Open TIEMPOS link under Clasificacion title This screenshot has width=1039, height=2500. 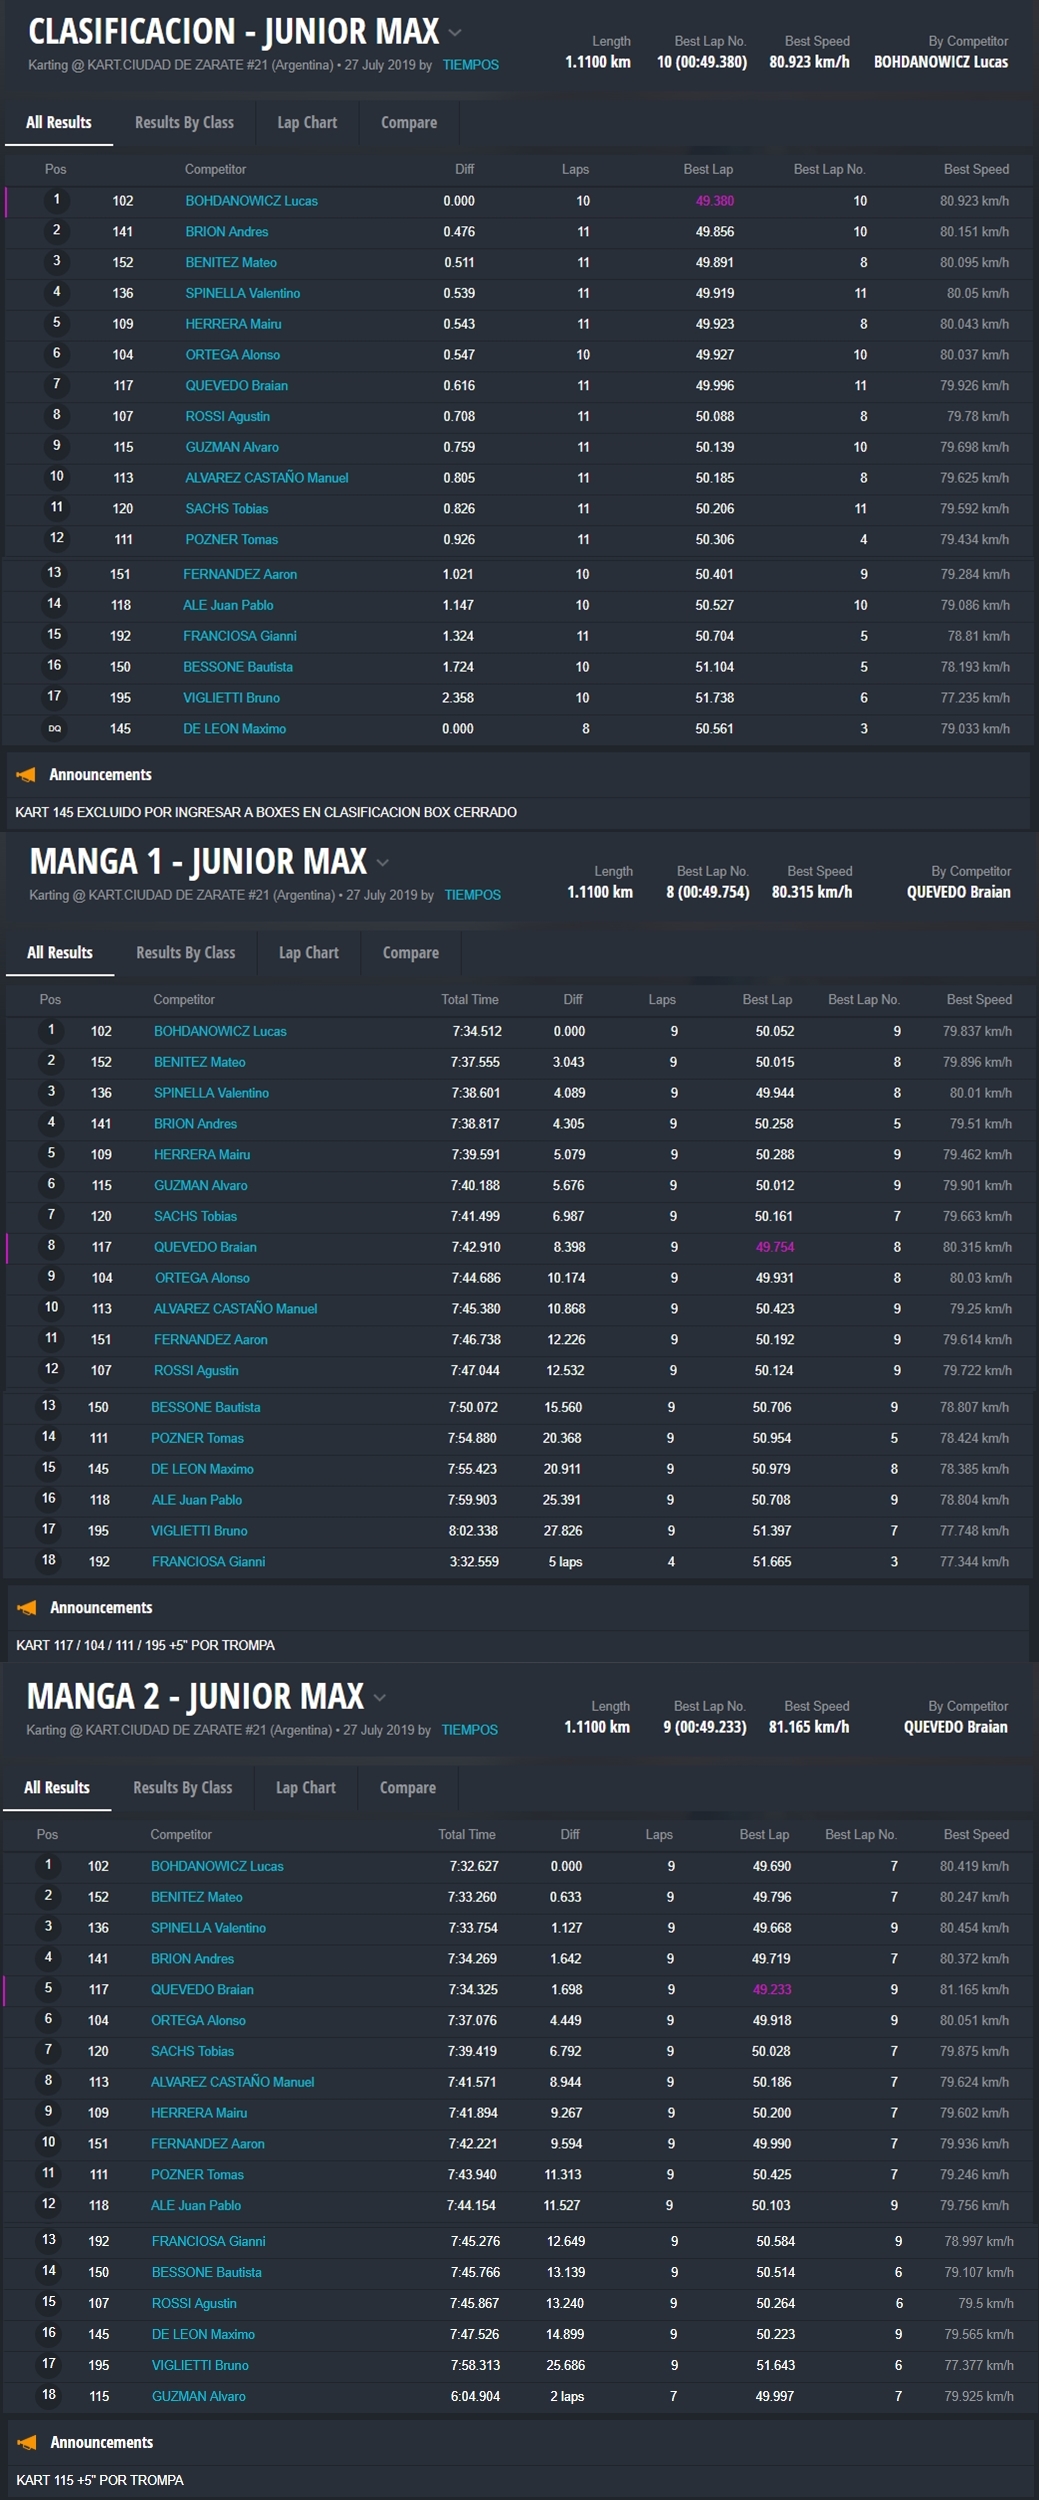[470, 65]
